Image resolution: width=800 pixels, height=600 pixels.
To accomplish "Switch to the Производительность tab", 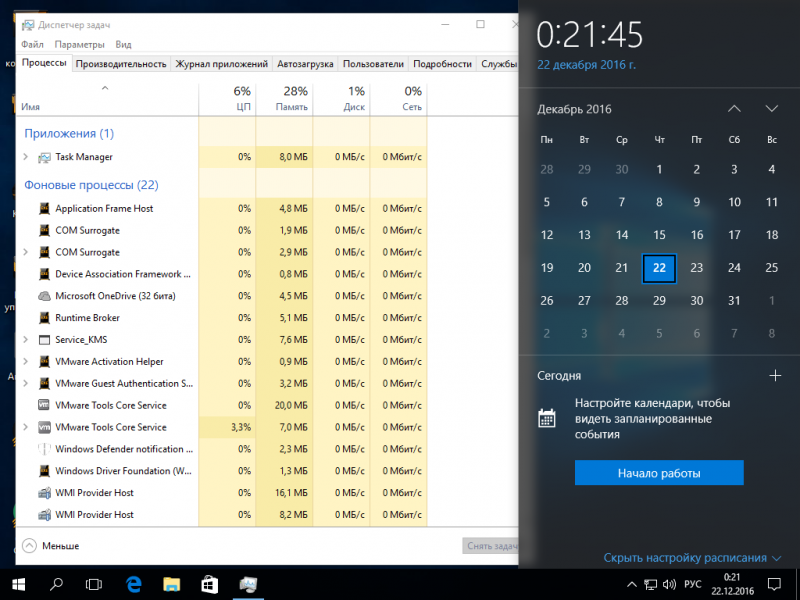I will [121, 64].
